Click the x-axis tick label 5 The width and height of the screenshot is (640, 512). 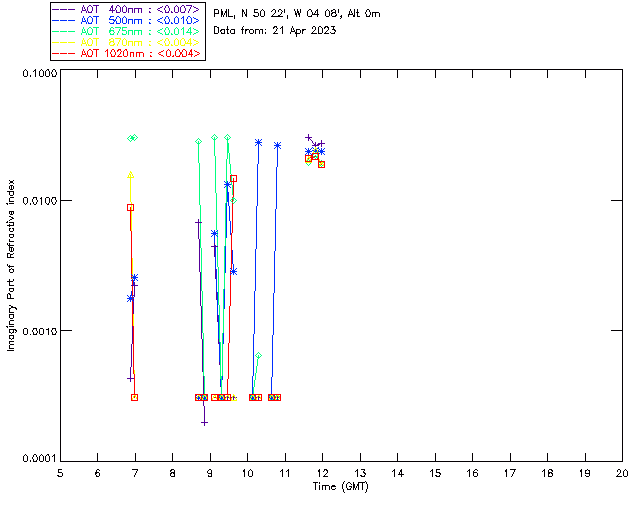[60, 473]
